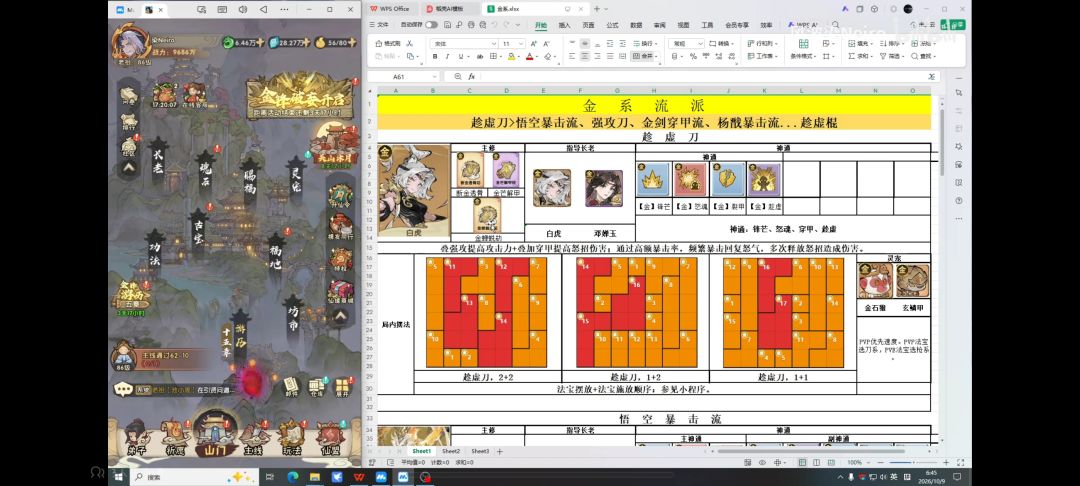1080x486 pixels.
Task: Open 特权 privilege icon in game
Action: click(340, 260)
